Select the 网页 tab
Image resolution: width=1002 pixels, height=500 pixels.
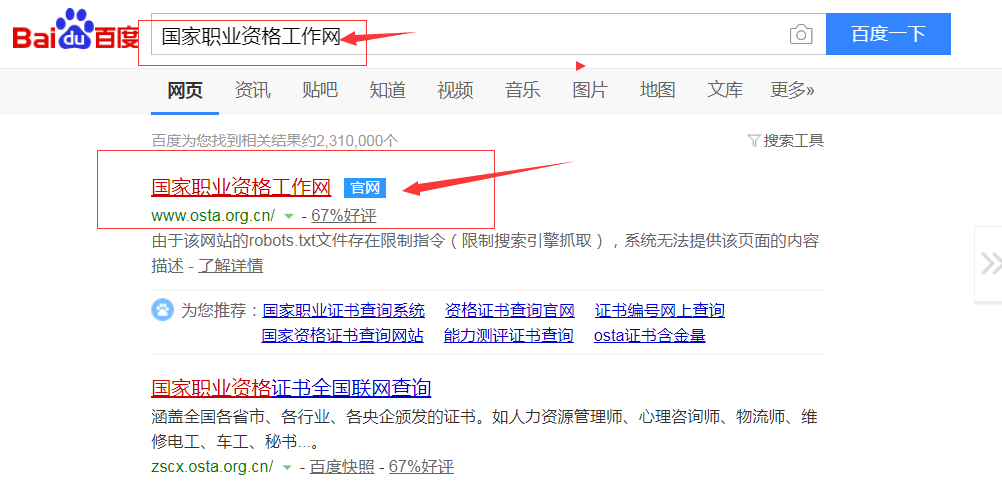pos(185,90)
